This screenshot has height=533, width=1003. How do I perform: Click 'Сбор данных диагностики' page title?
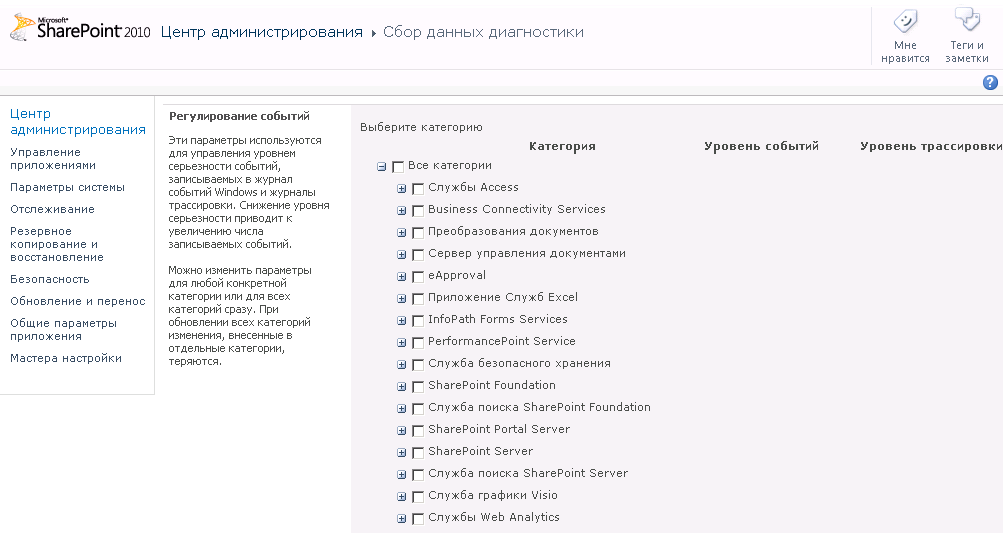(x=483, y=32)
